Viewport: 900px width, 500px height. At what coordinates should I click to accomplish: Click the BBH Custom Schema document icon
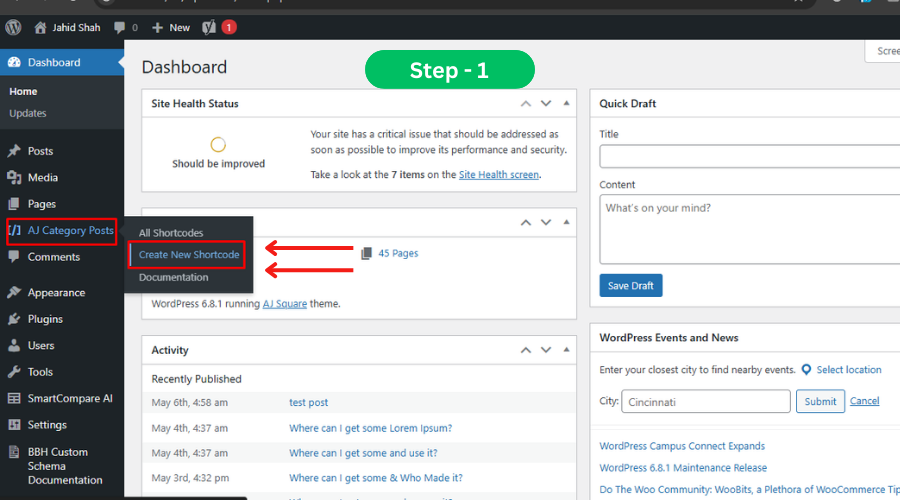[14, 452]
